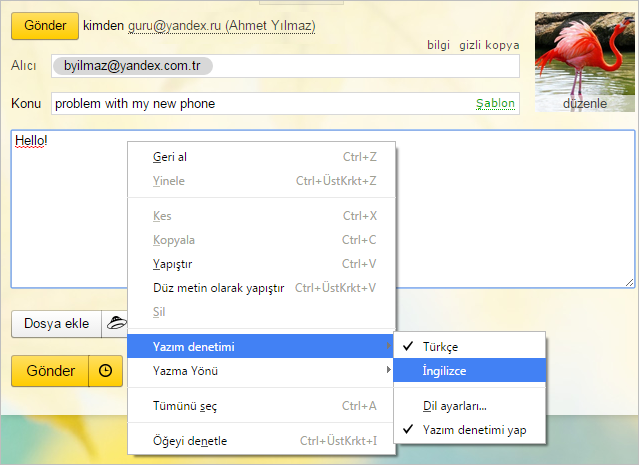639x465 pixels.
Task: Open the Şablon template link
Action: click(495, 104)
